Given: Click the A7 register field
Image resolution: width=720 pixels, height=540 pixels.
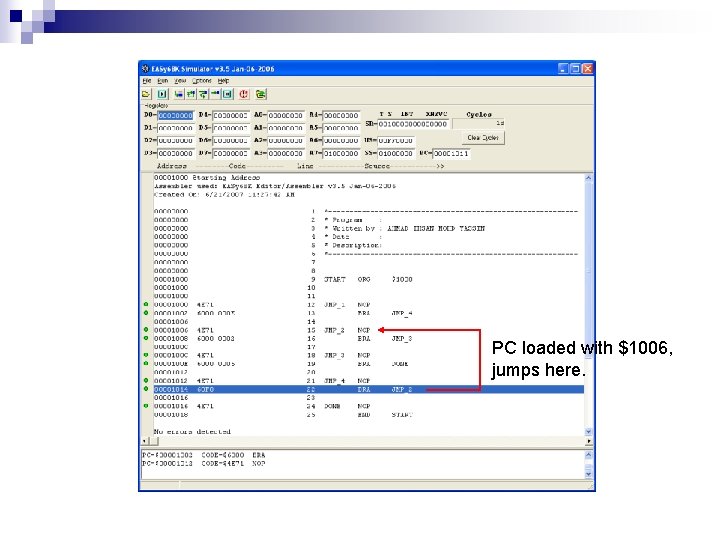Looking at the screenshot, I should click(341, 153).
